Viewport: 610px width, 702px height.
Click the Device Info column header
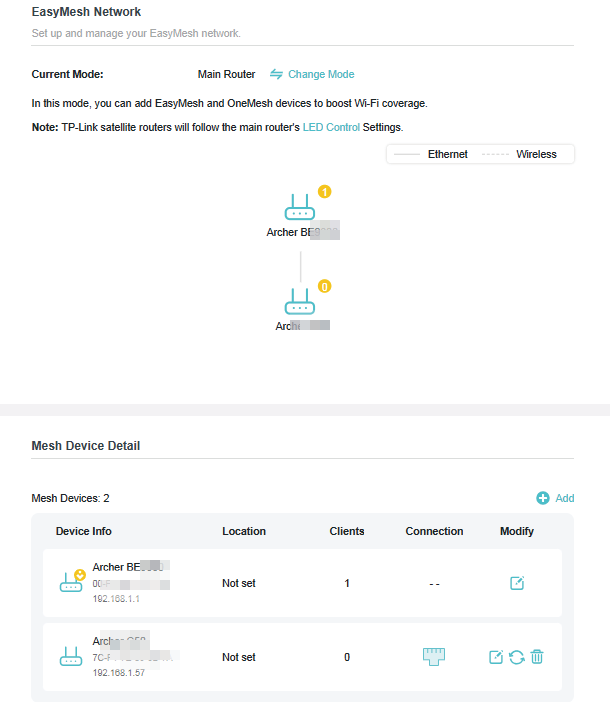[84, 531]
